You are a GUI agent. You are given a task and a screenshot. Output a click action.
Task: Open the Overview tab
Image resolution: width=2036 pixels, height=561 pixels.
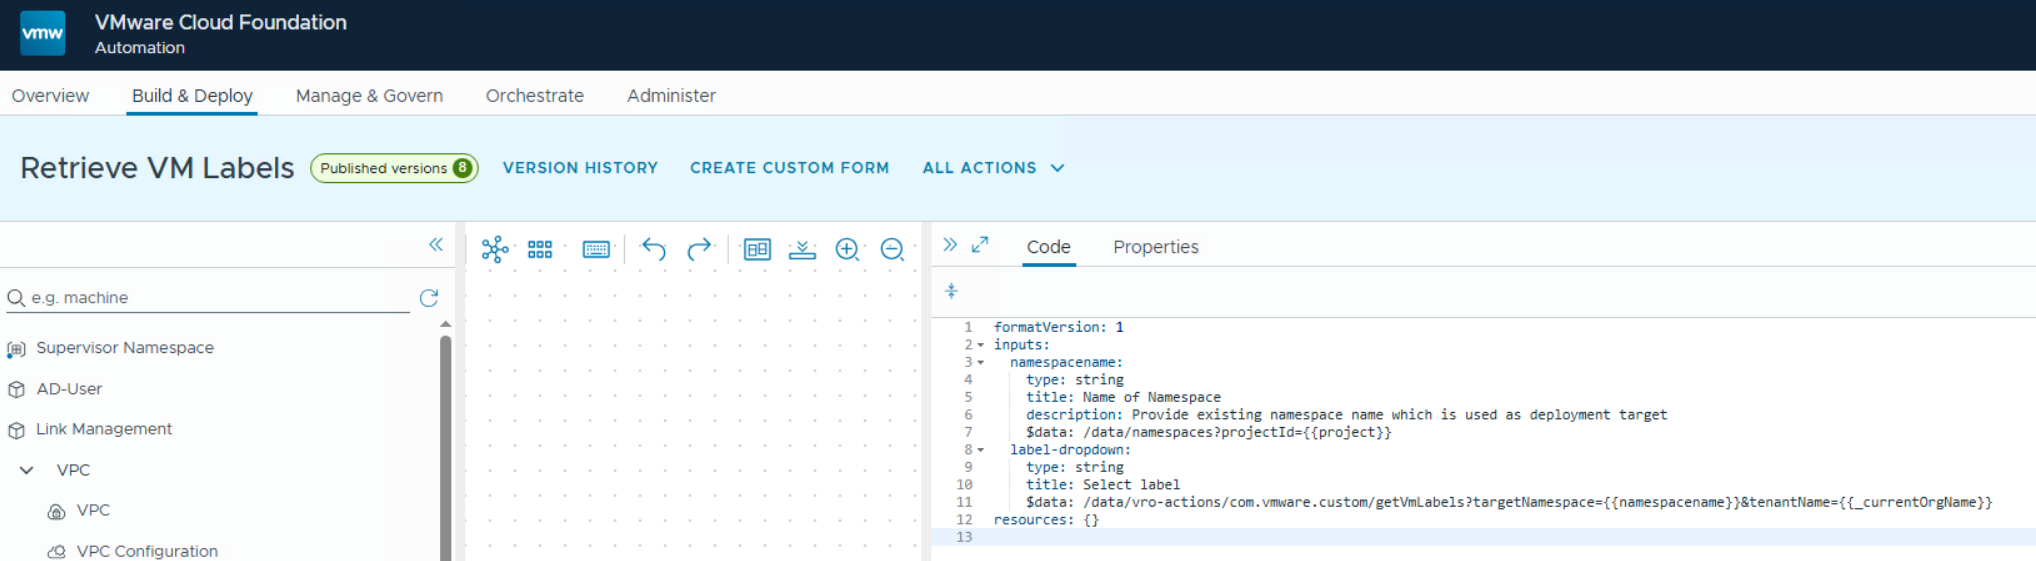click(50, 96)
